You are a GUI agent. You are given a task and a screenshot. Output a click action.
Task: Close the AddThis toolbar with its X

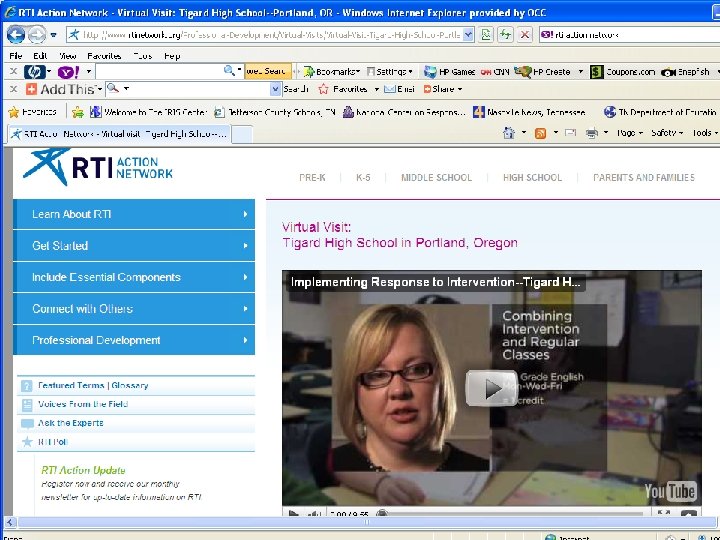click(14, 89)
